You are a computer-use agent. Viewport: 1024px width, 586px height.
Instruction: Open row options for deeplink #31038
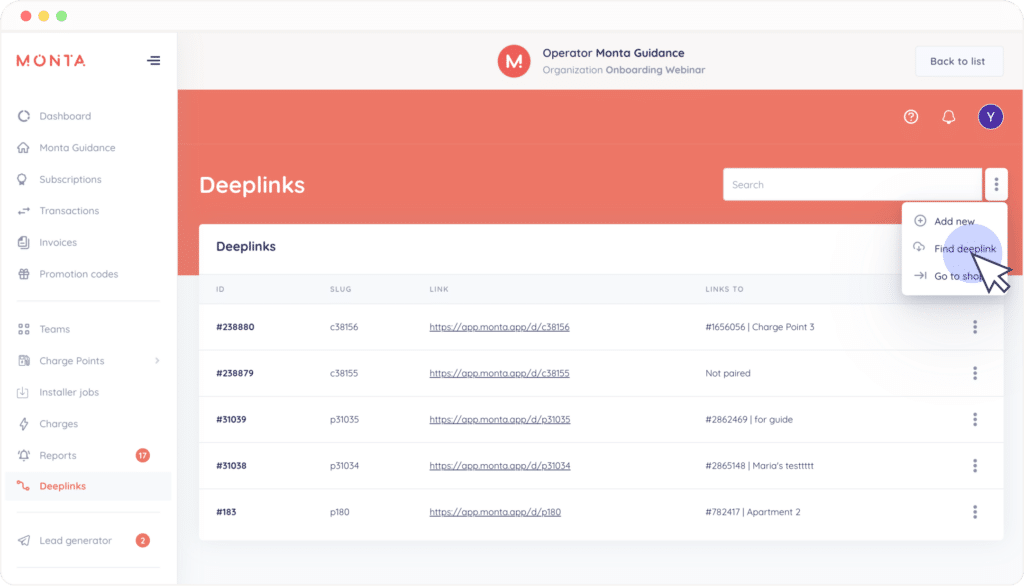click(x=975, y=466)
